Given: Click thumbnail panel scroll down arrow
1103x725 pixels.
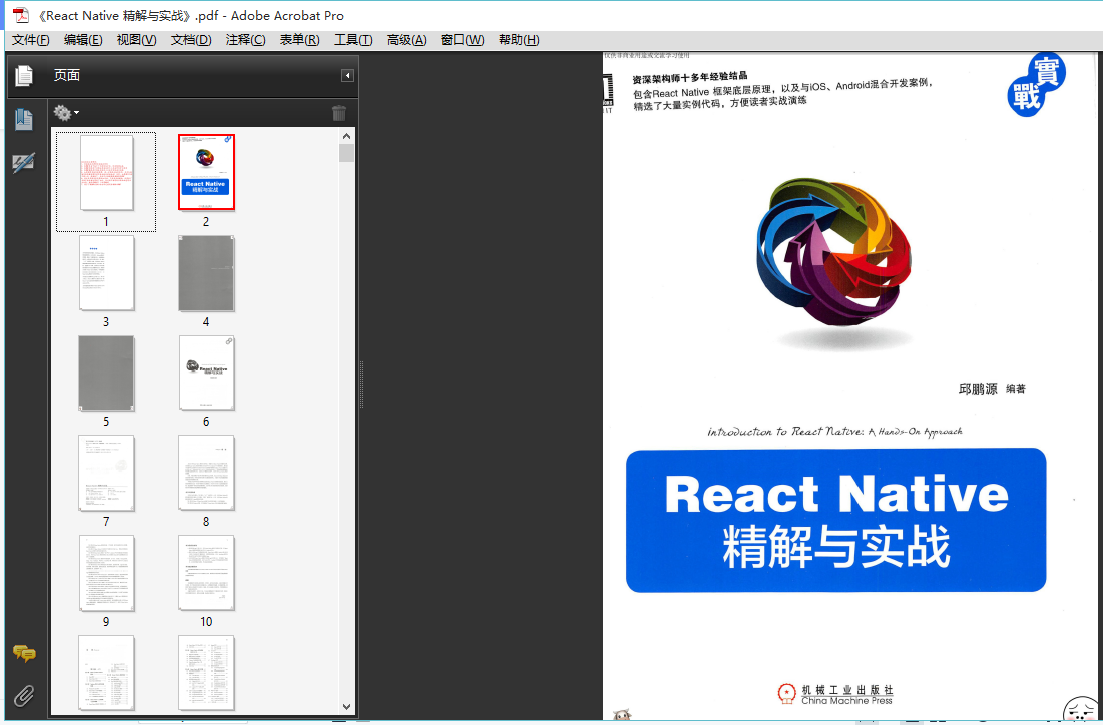Looking at the screenshot, I should pyautogui.click(x=346, y=706).
